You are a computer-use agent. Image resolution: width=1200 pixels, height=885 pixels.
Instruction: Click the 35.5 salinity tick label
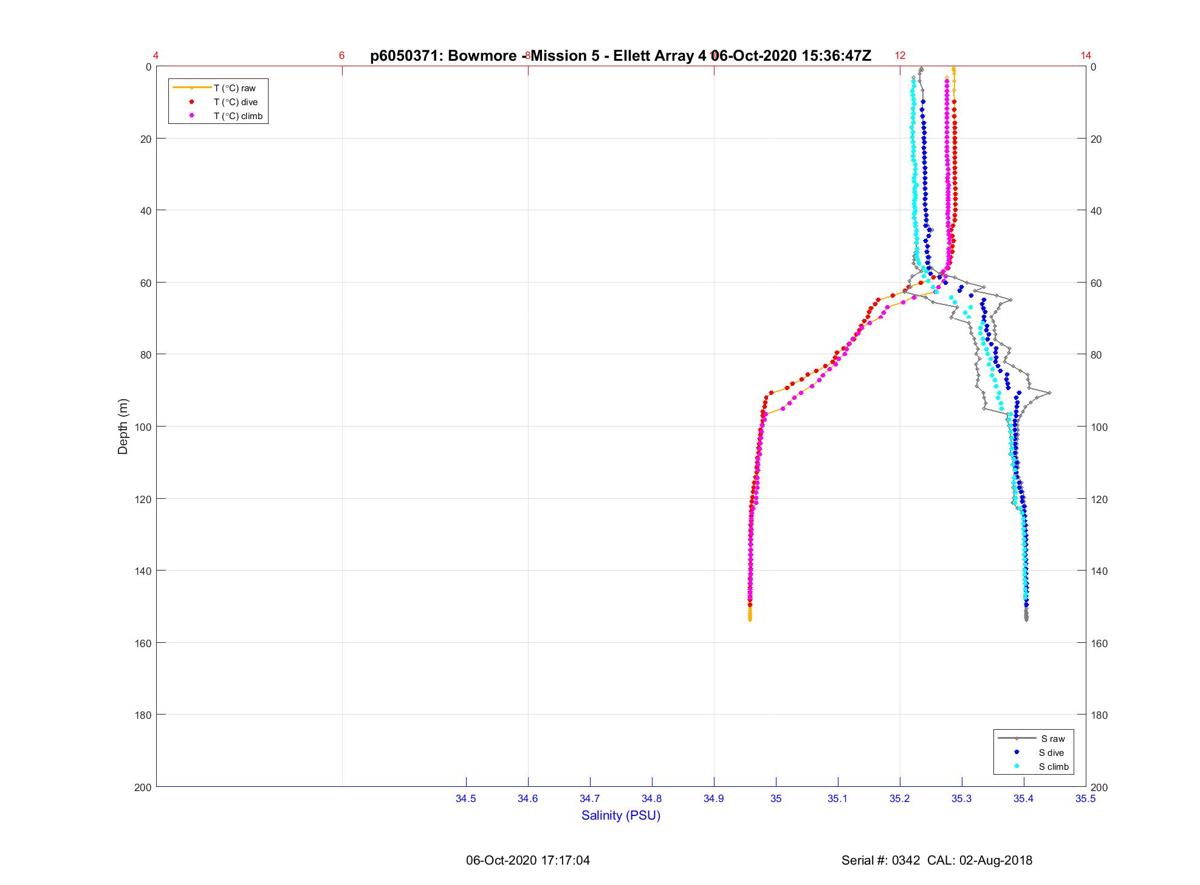click(x=1085, y=799)
